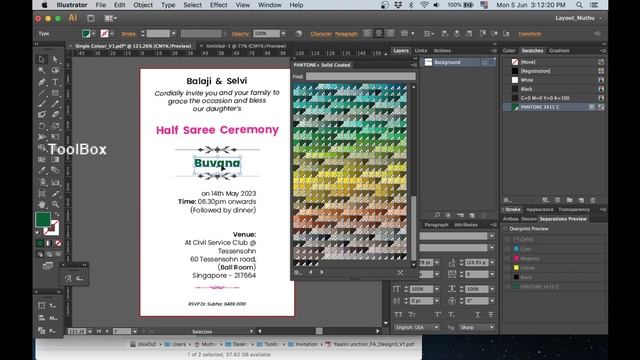Toggle Superscript in Character panel

coord(438,314)
